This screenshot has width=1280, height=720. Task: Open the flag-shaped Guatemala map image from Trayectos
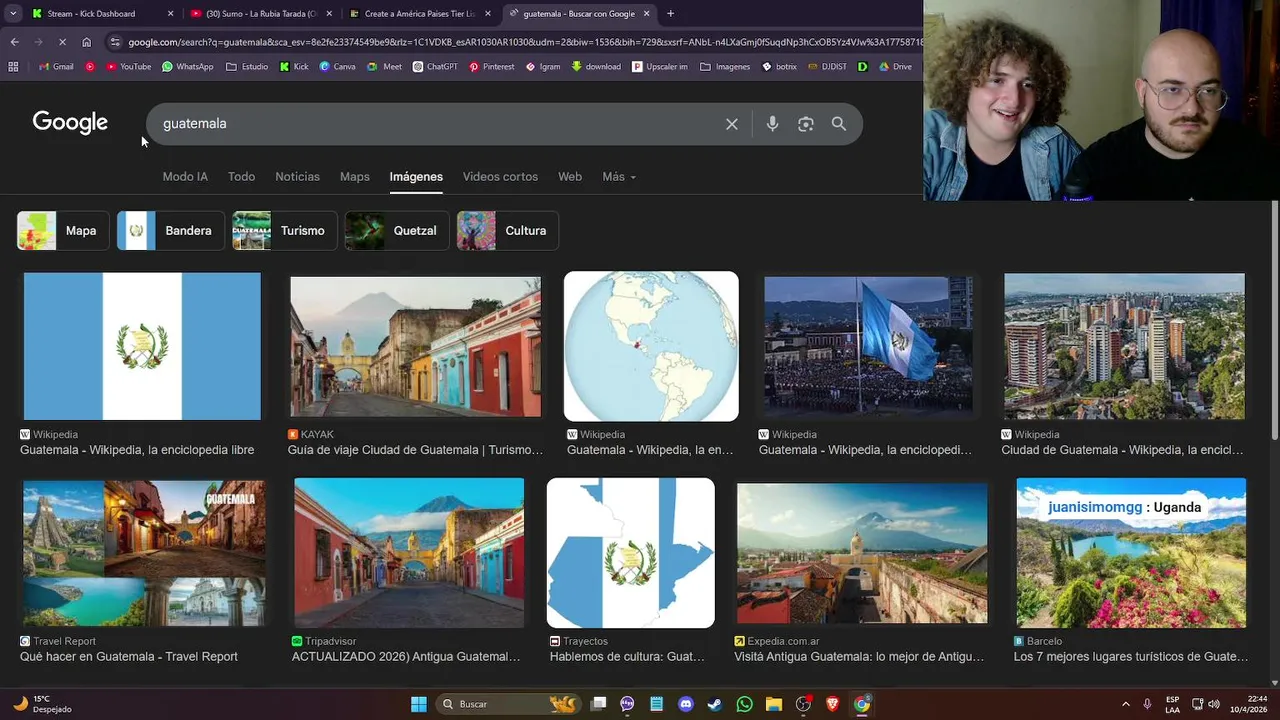[631, 553]
